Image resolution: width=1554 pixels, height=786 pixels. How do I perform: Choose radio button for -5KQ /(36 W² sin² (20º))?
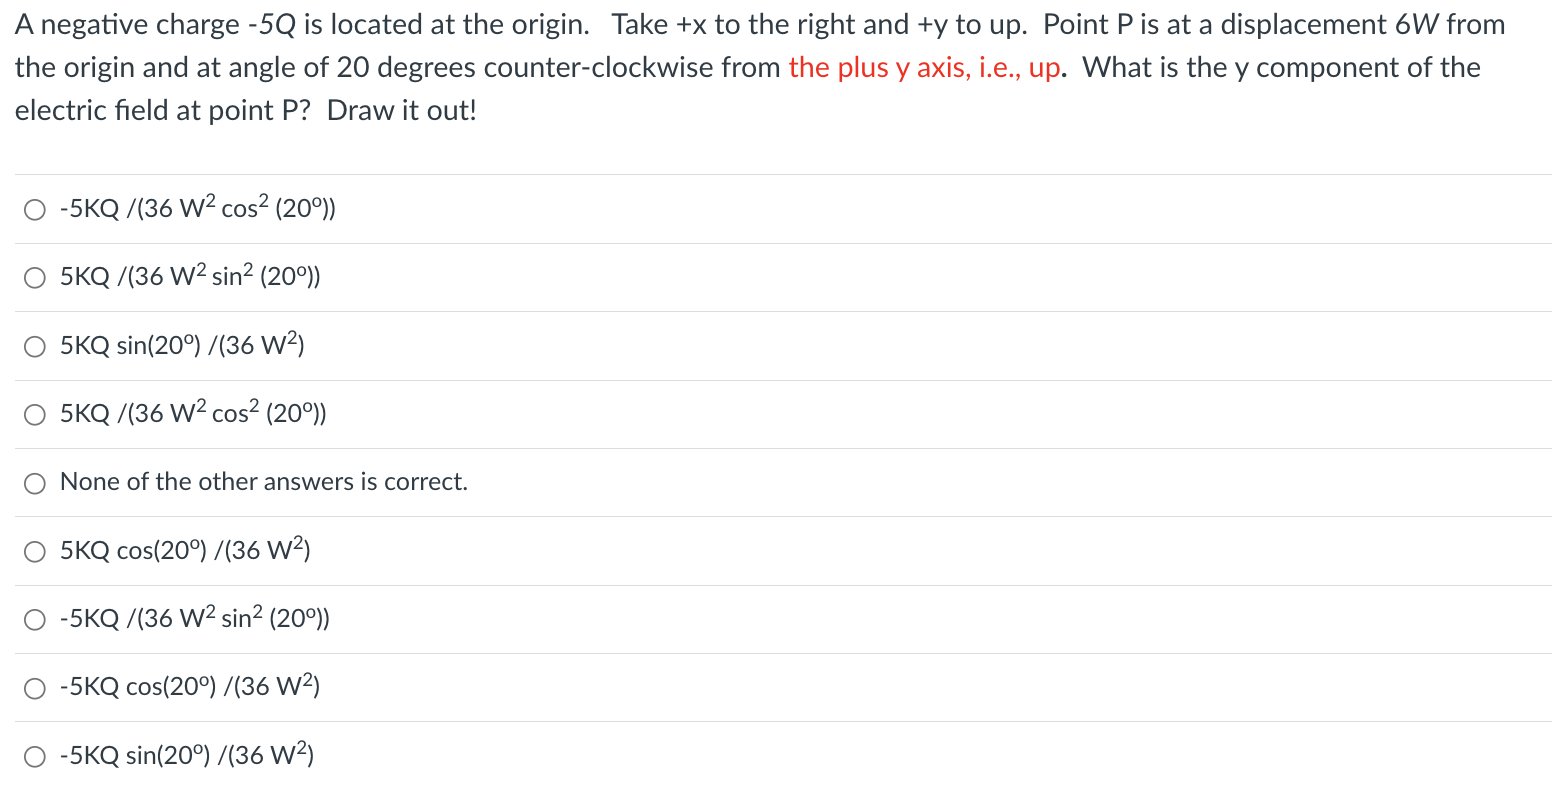(35, 620)
